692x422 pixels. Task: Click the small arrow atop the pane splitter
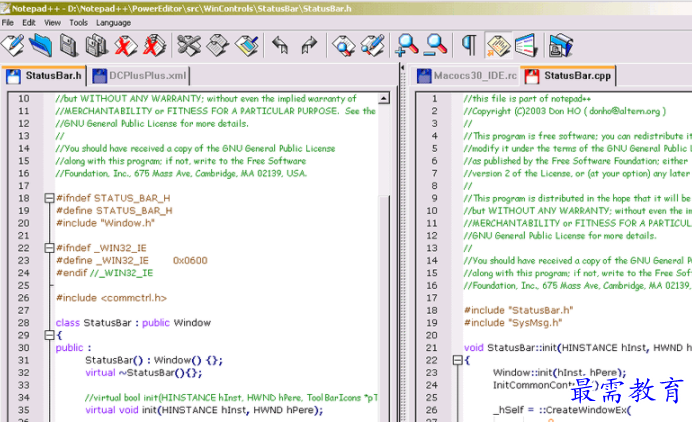[x=402, y=68]
